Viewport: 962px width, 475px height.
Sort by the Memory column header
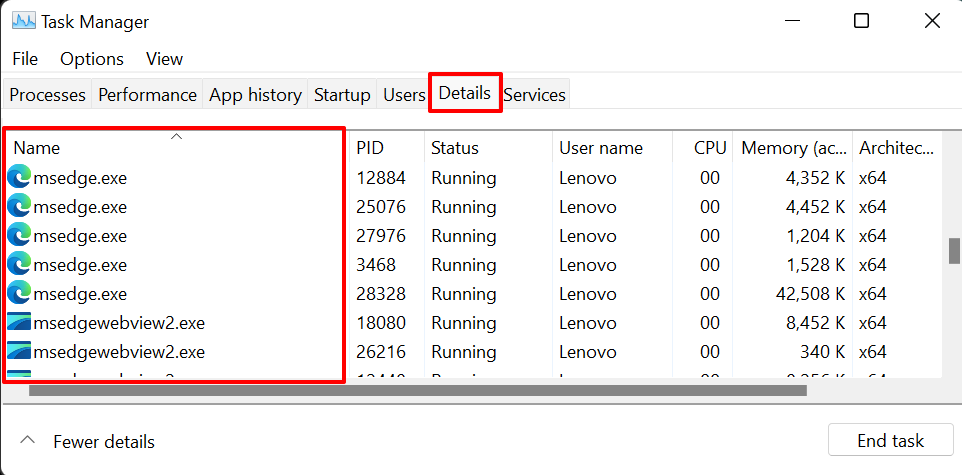(x=793, y=148)
